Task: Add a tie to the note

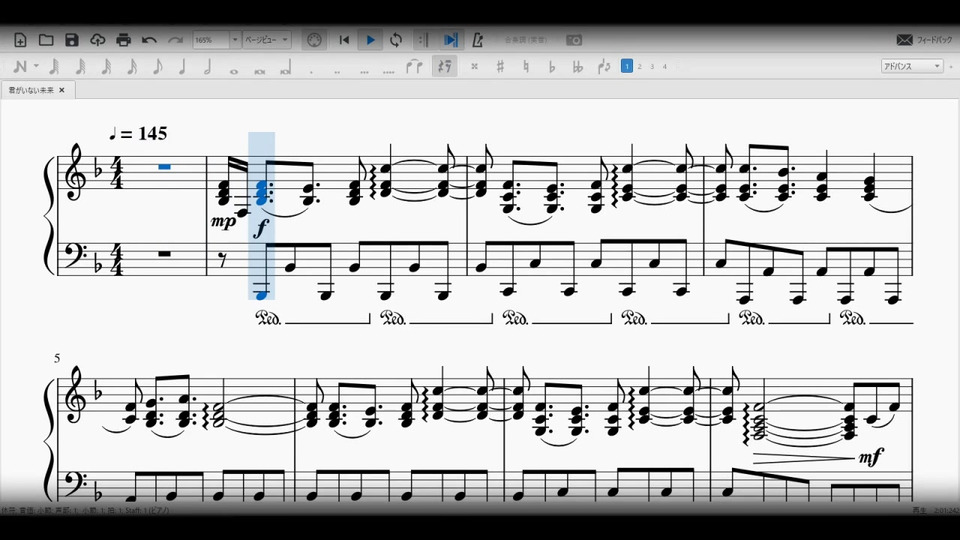Action: 414,67
